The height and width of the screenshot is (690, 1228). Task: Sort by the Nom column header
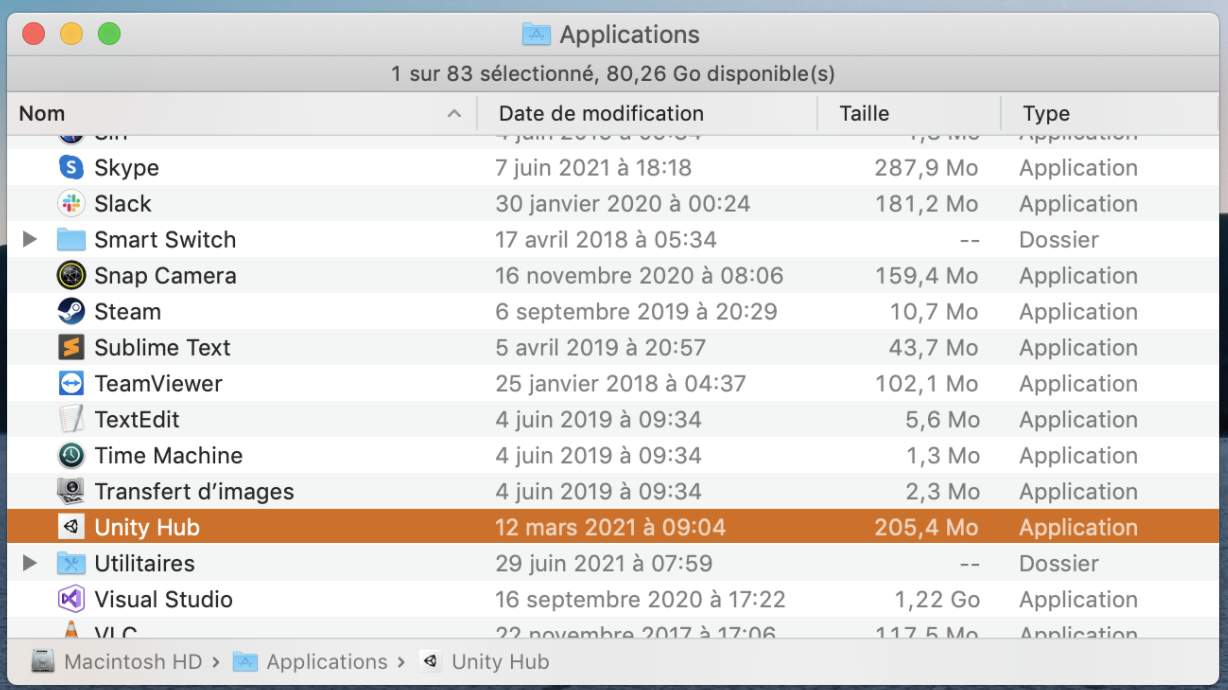point(42,114)
